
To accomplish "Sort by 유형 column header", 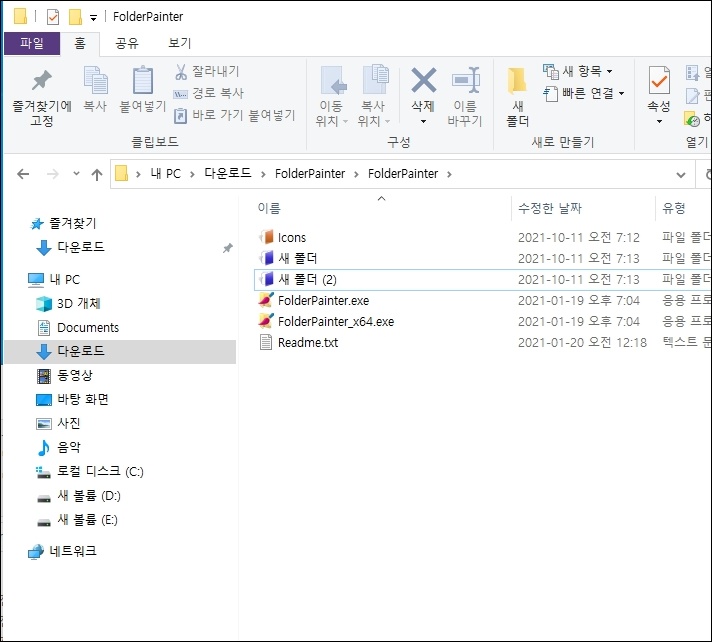I will click(674, 208).
